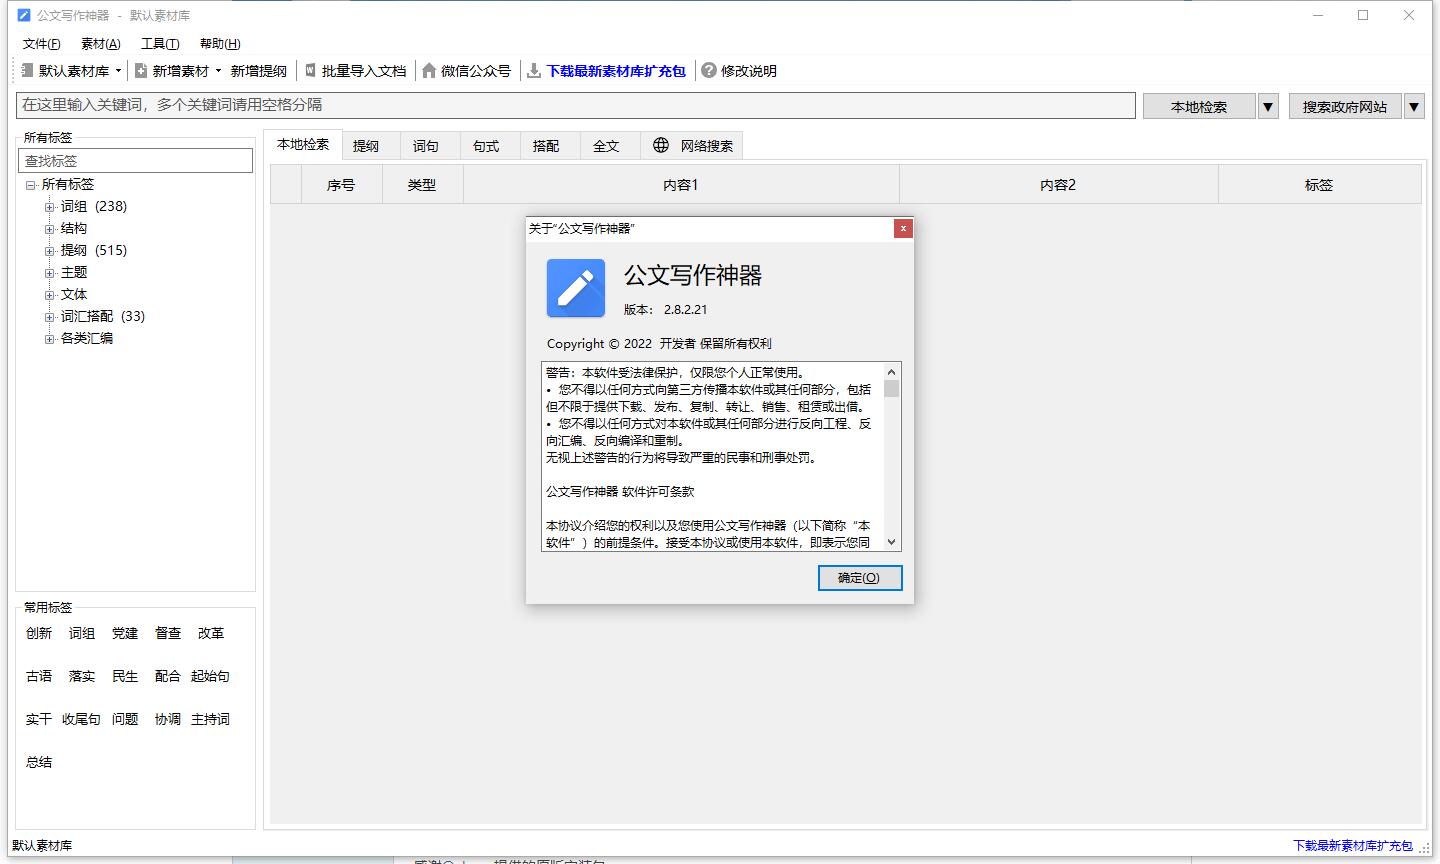
Task: Click the license scrollbar thumb
Action: click(x=892, y=389)
